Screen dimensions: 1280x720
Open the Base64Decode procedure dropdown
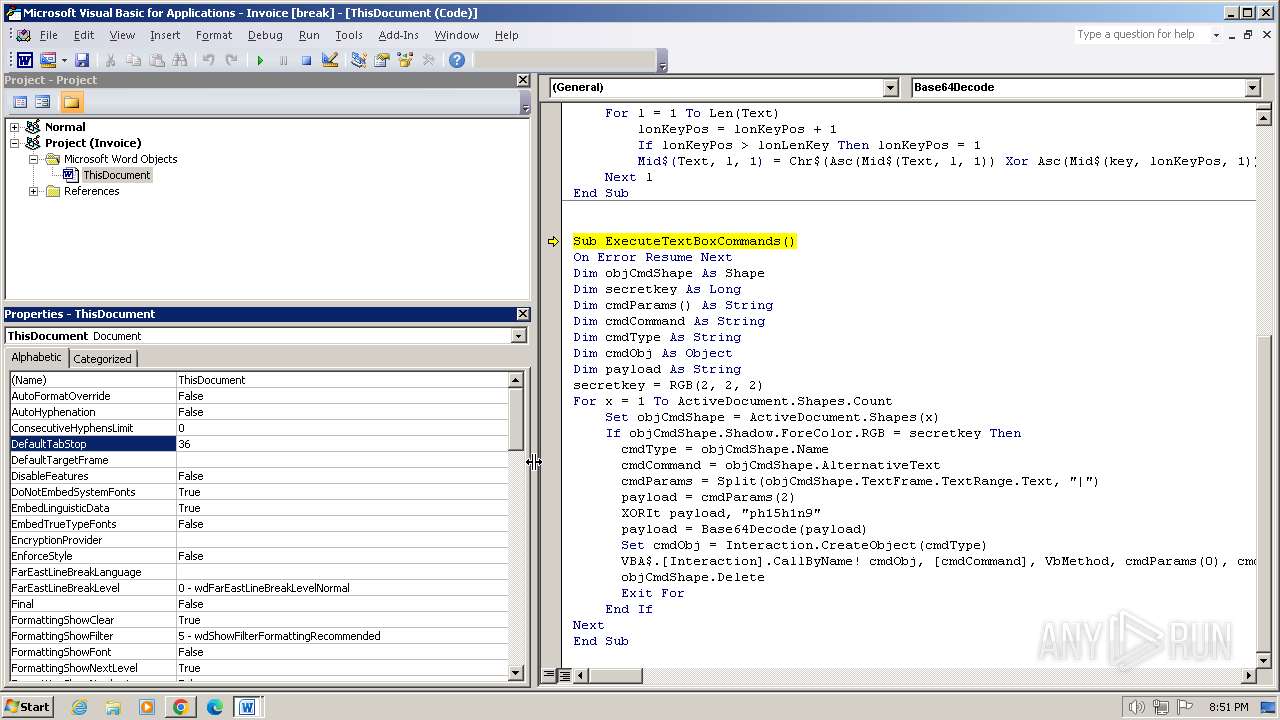point(1252,87)
